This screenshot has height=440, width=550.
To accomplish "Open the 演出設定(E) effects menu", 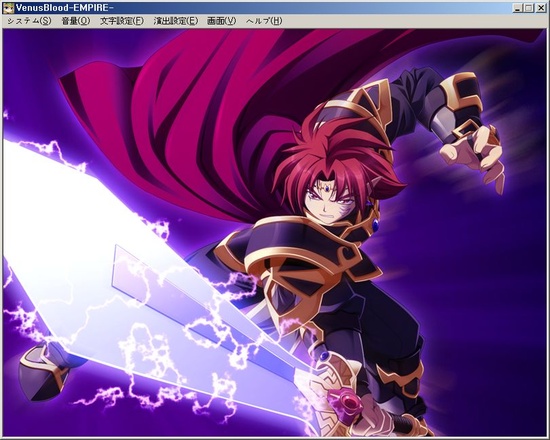I will (x=176, y=21).
